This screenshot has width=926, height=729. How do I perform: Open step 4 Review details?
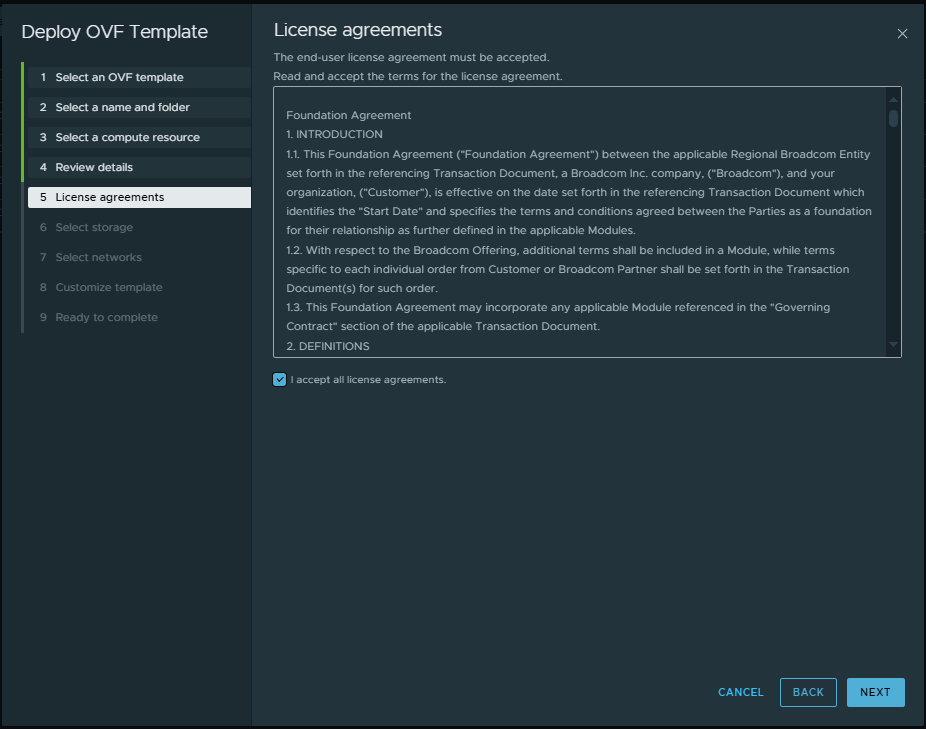[x=94, y=167]
